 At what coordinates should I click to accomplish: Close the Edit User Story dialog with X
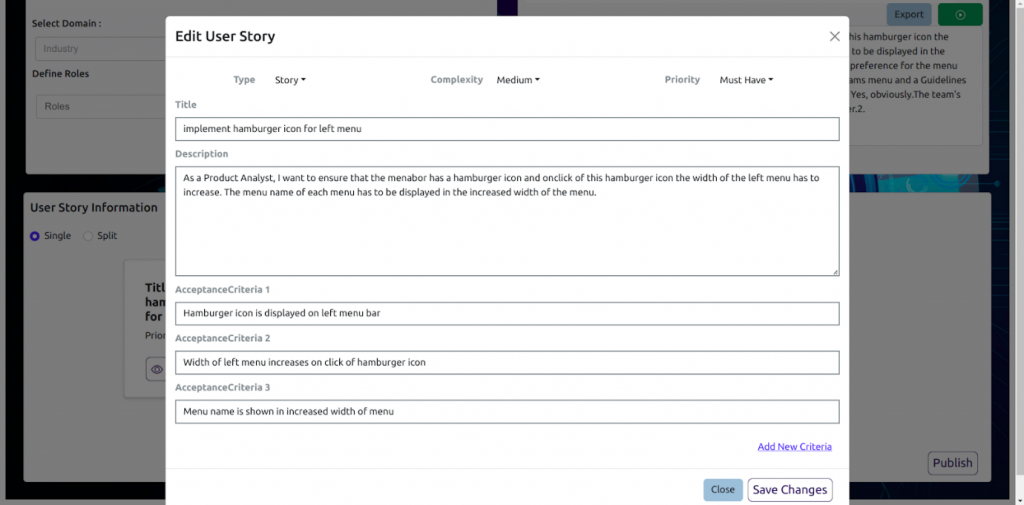point(834,37)
